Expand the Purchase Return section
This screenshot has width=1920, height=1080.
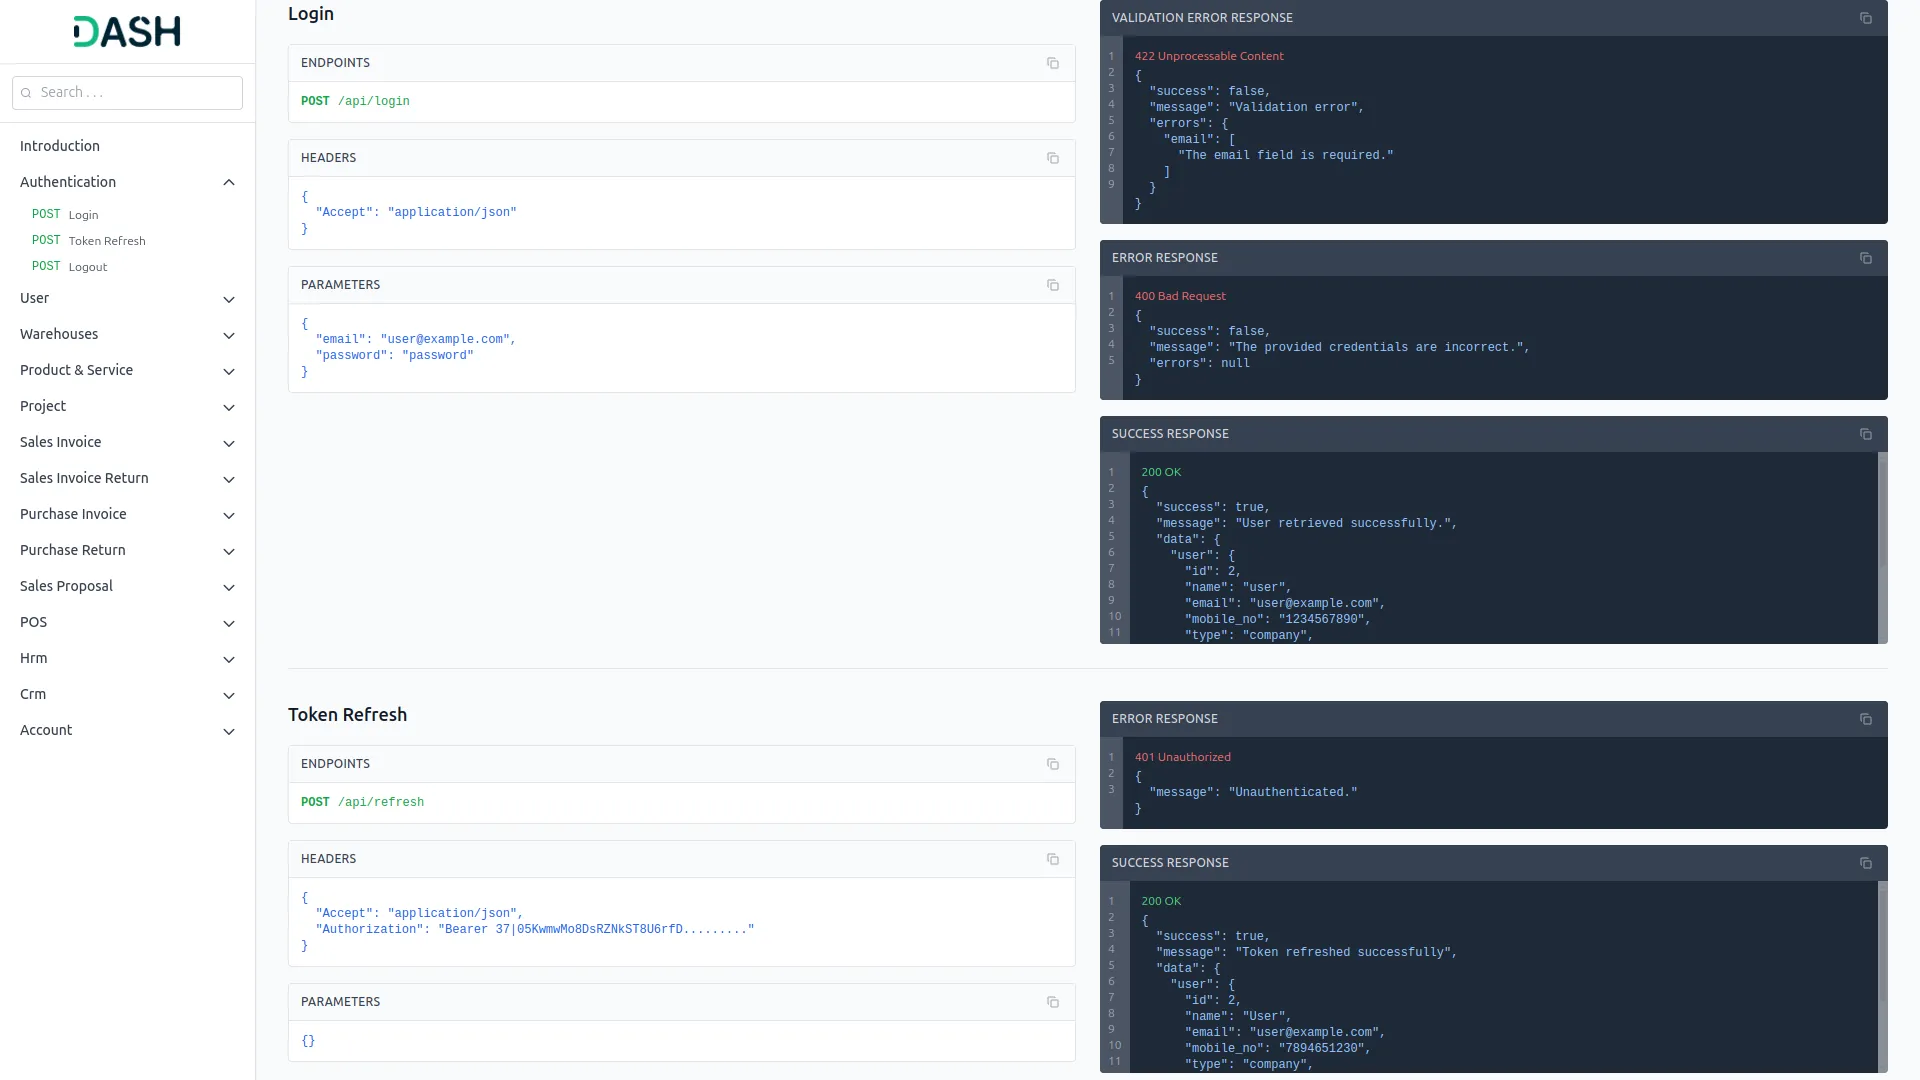pos(127,550)
